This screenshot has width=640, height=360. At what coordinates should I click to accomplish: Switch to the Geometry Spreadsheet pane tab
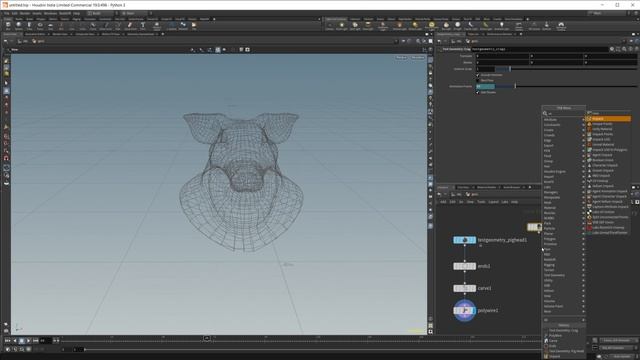(x=140, y=34)
